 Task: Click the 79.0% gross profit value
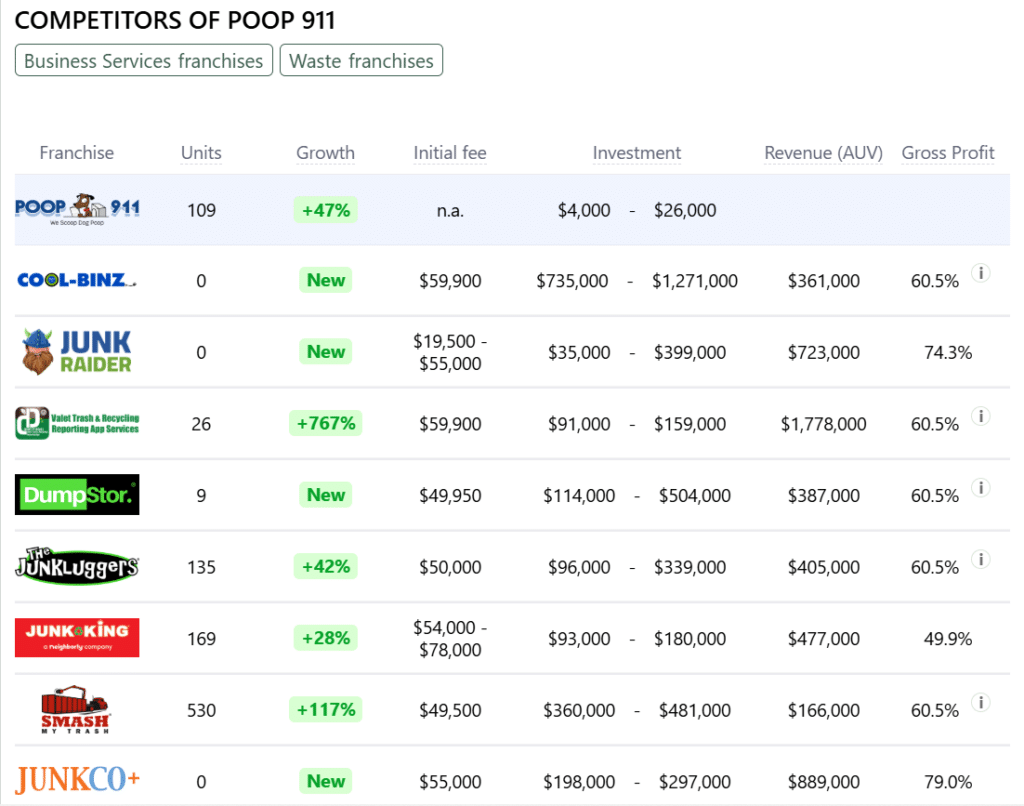948,782
